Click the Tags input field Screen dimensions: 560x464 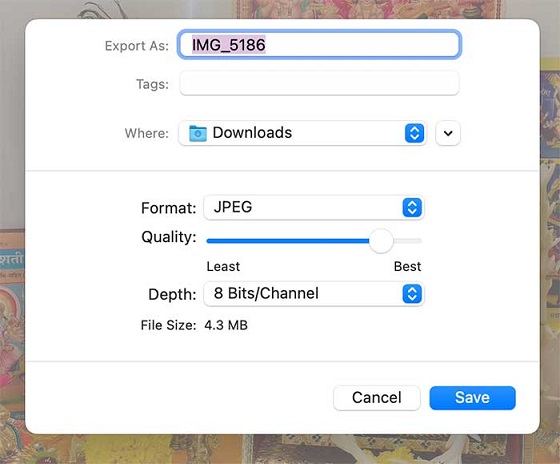pyautogui.click(x=319, y=84)
